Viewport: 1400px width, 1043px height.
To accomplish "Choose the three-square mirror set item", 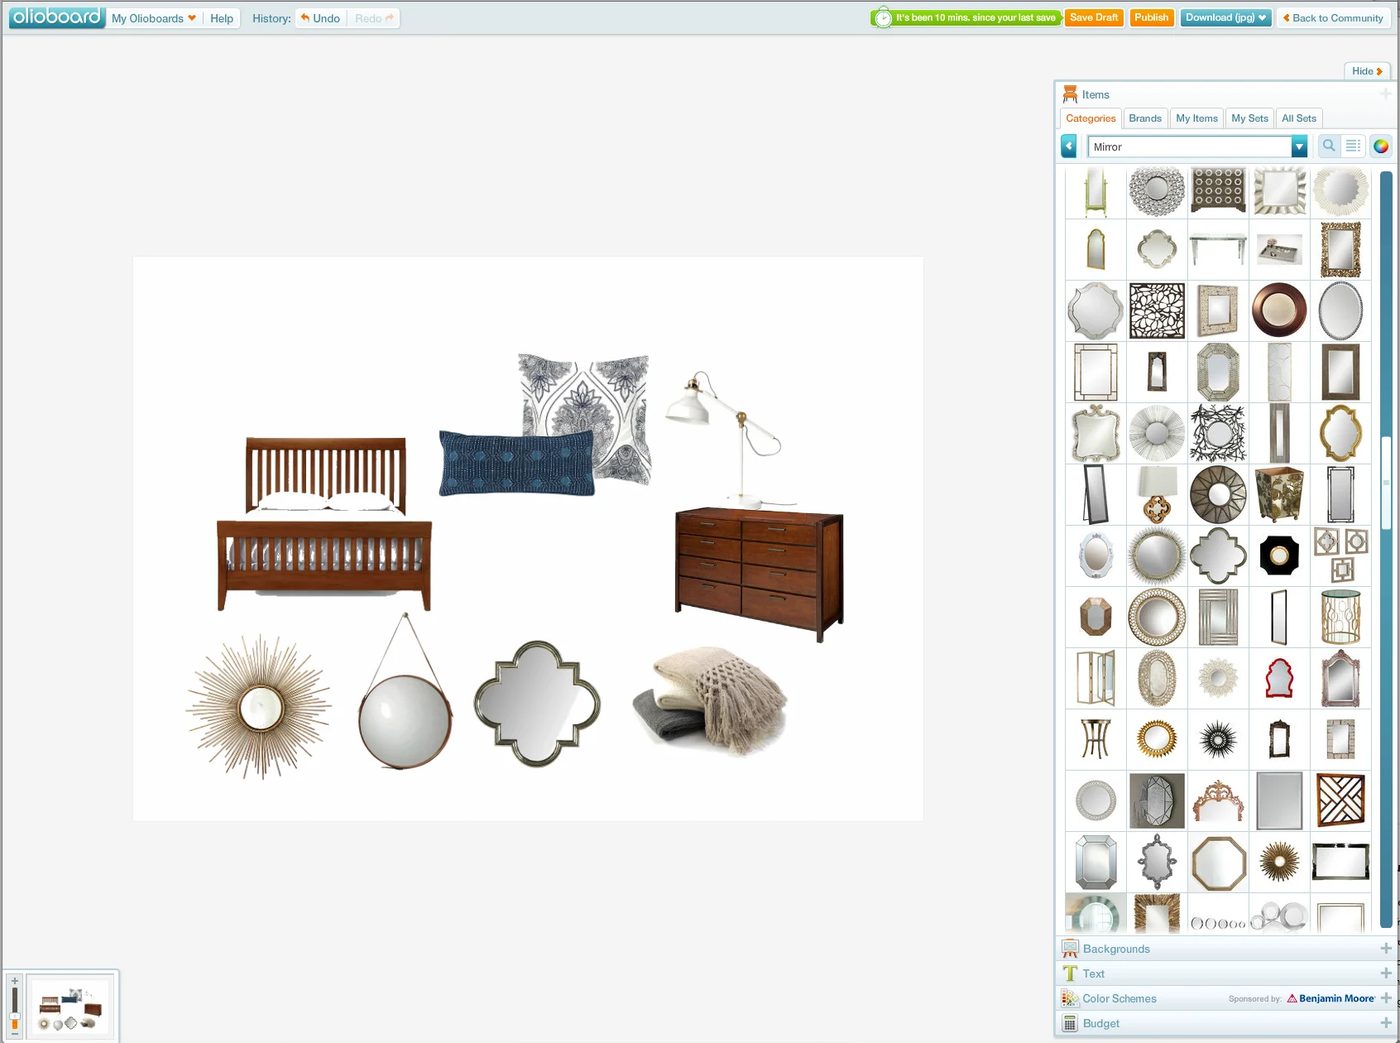I will 1341,555.
